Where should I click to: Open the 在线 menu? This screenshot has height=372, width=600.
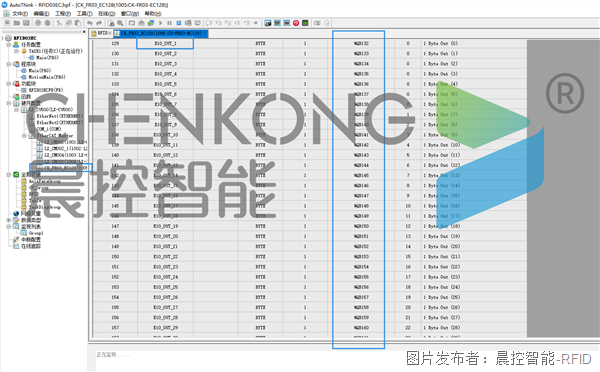[106, 13]
